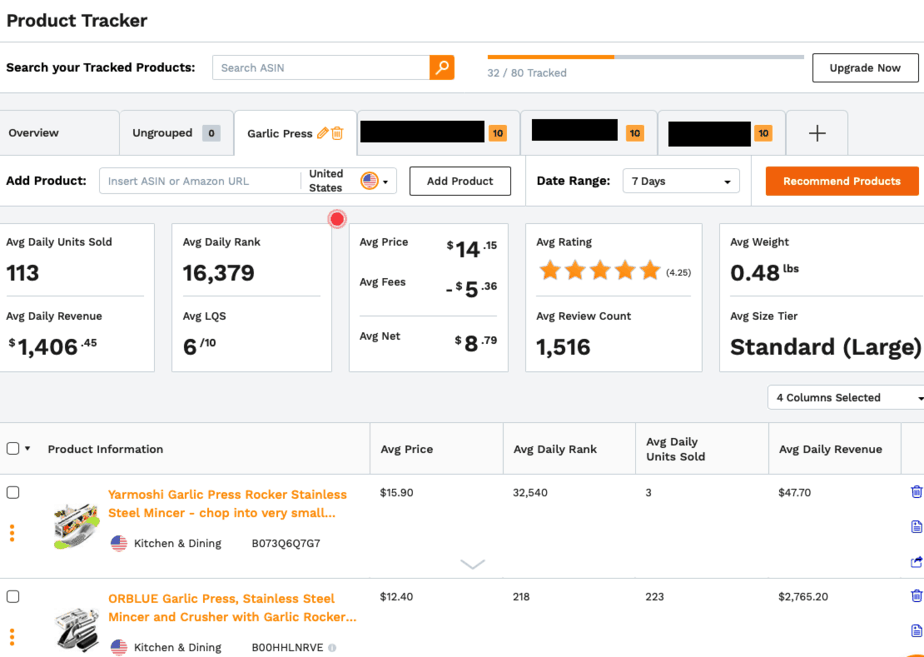Click Kitchen & Dining in the Yarmoshi row
This screenshot has width=924, height=657.
click(177, 543)
